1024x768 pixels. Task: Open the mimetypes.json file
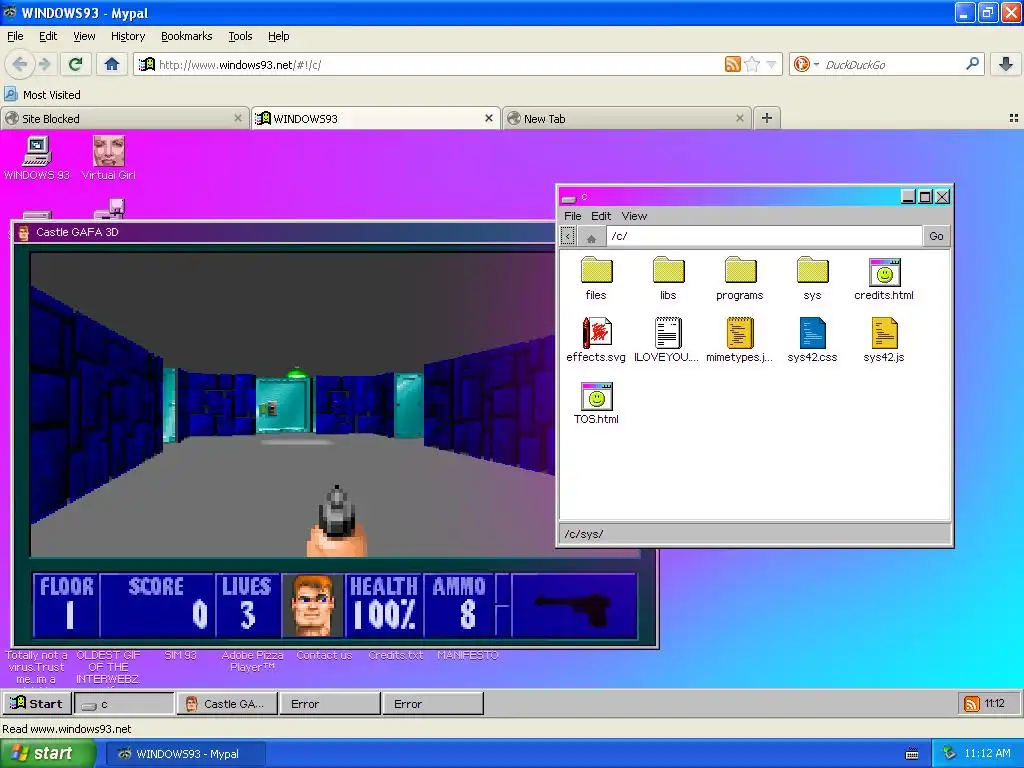(x=739, y=340)
